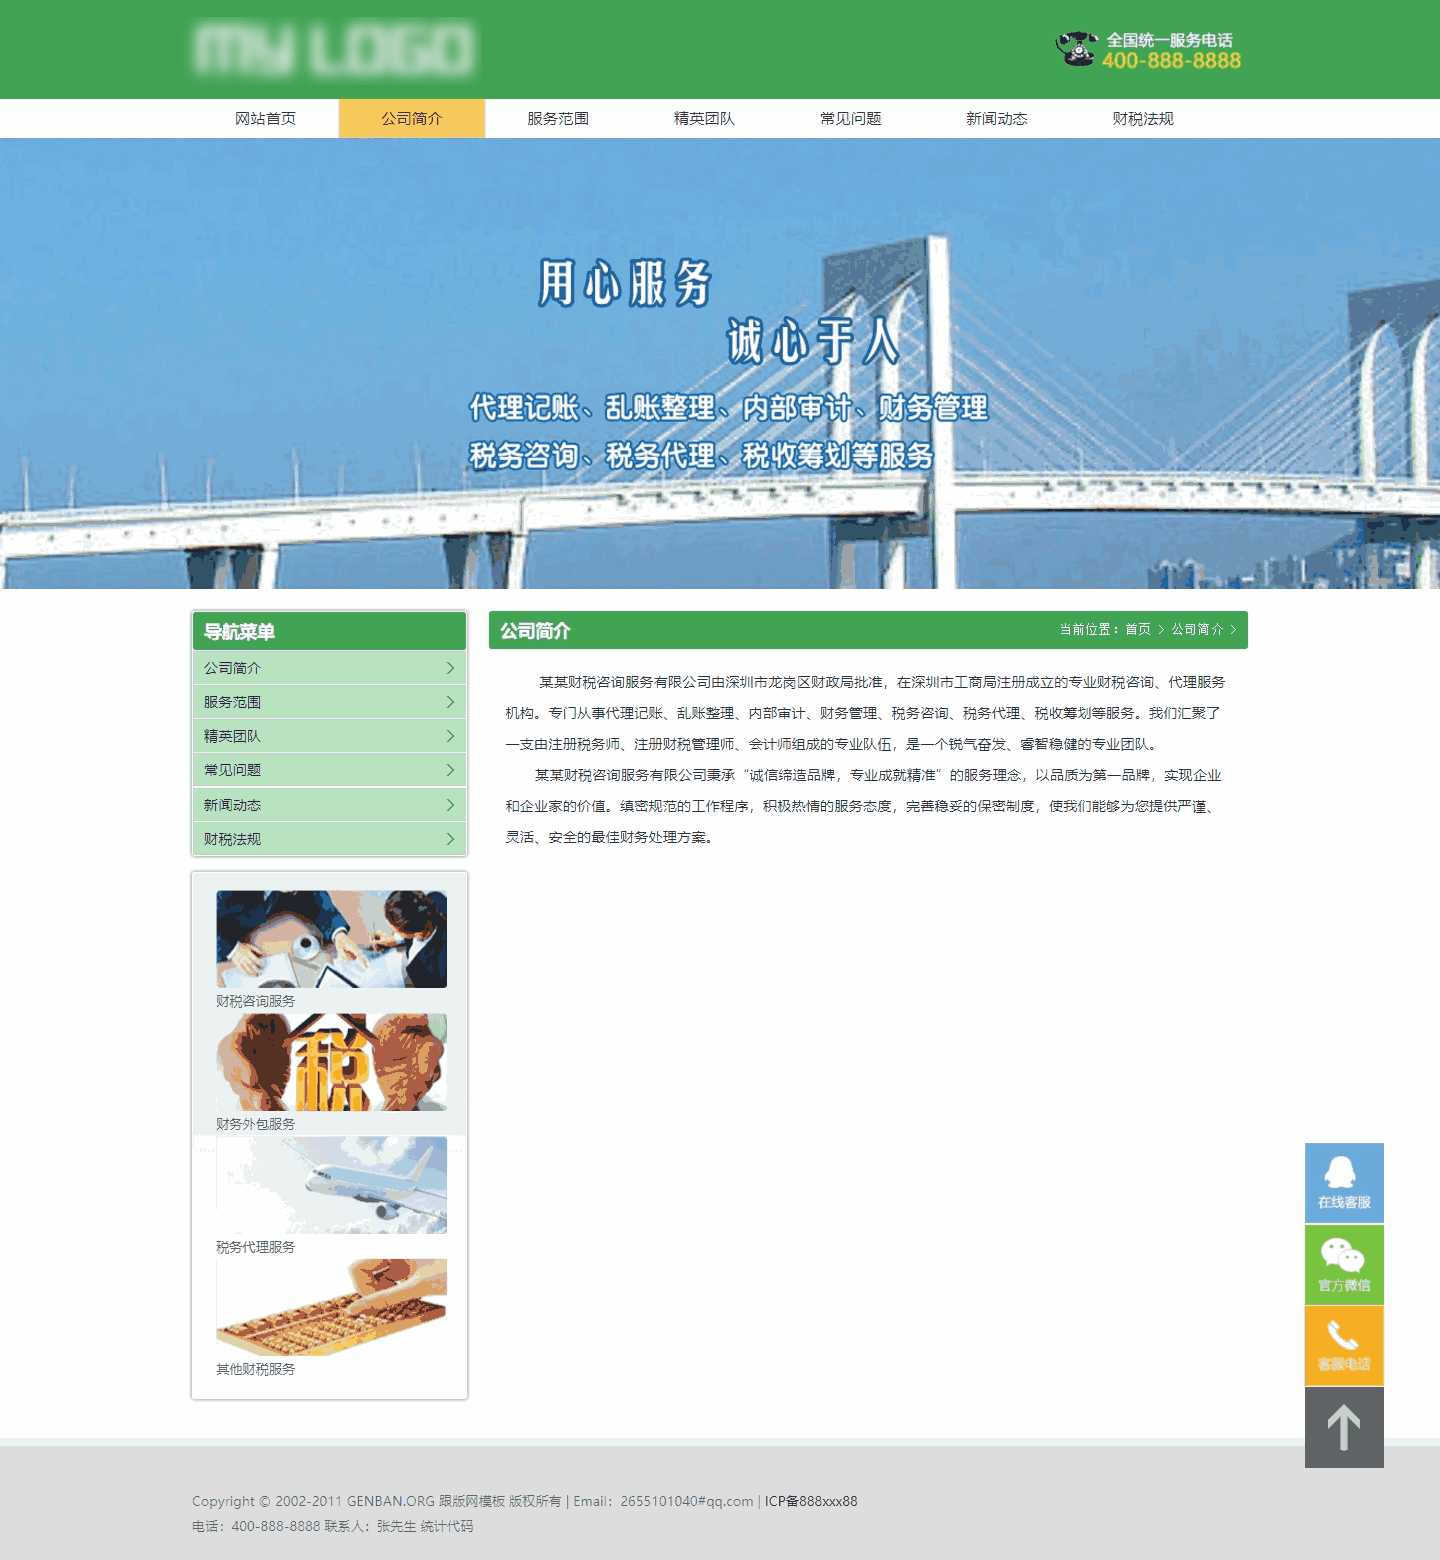
Task: Expand the 服务范围 sidebar chevron
Action: (451, 702)
